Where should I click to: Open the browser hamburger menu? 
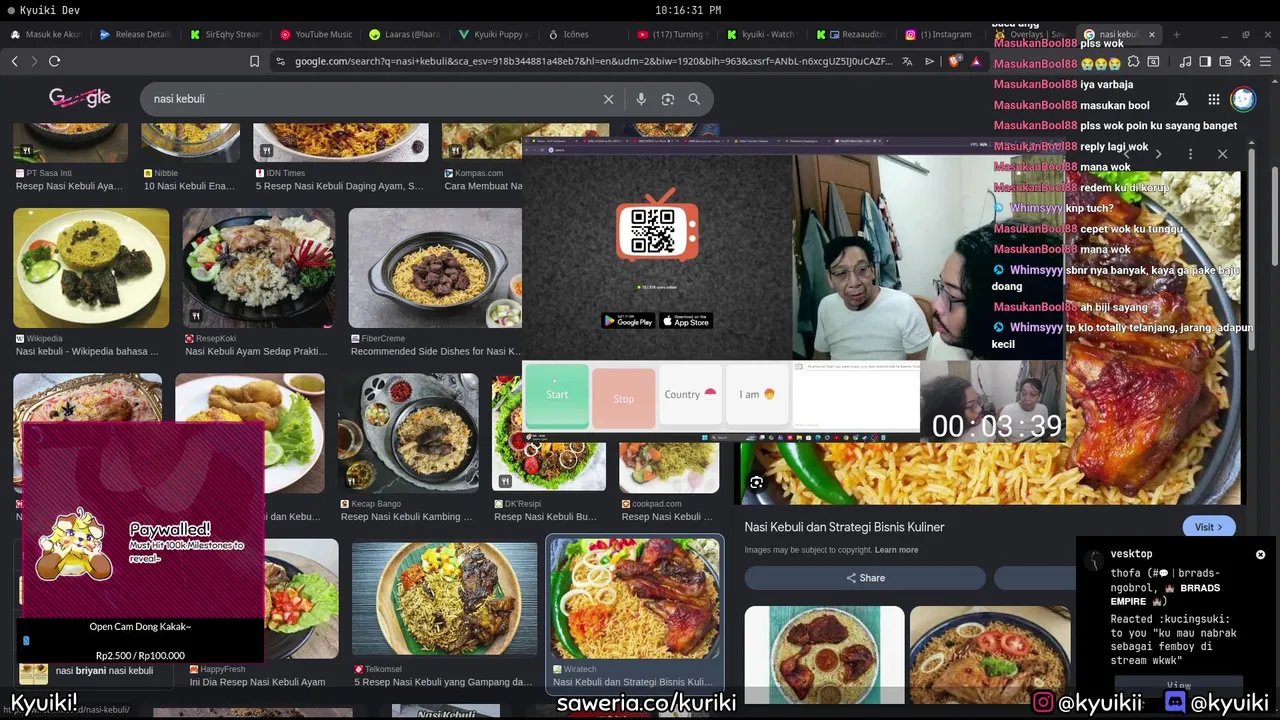1265,61
